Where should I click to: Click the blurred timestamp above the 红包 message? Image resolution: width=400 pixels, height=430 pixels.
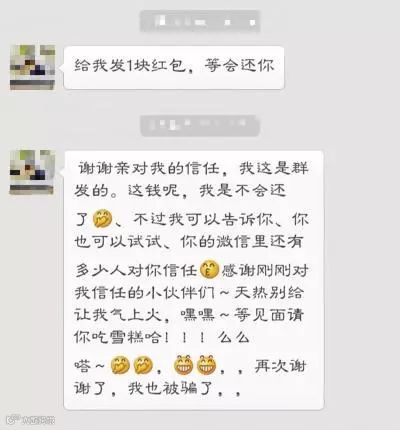tap(200, 21)
